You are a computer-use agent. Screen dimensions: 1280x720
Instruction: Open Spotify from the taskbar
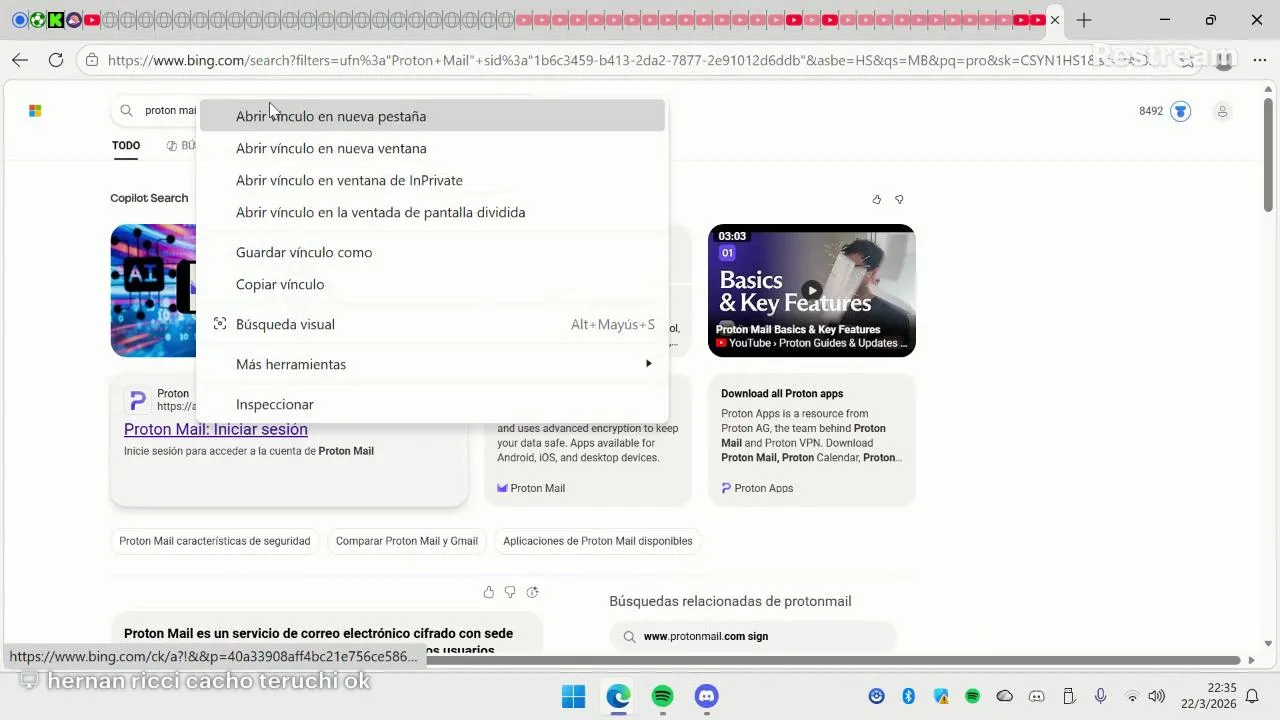(662, 696)
